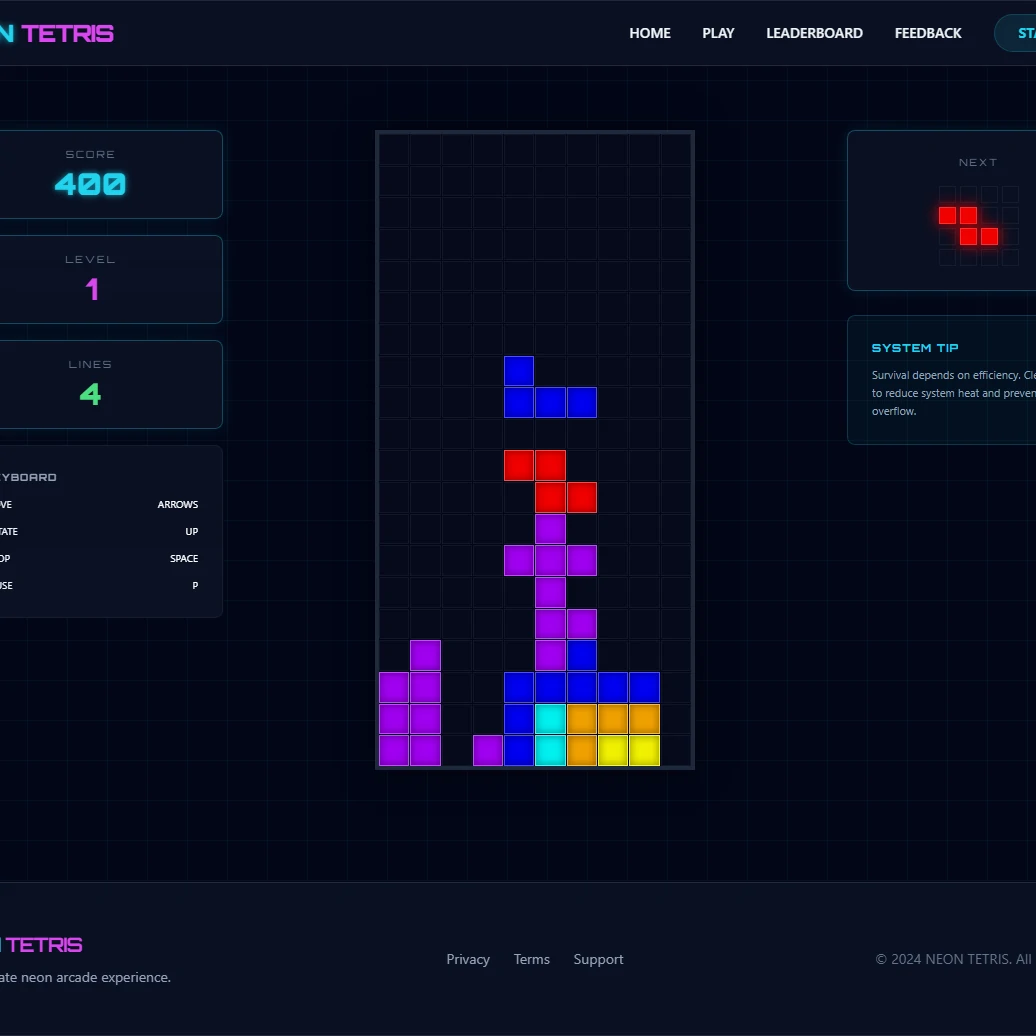Click the center of the Tetris game board

[x=535, y=450]
